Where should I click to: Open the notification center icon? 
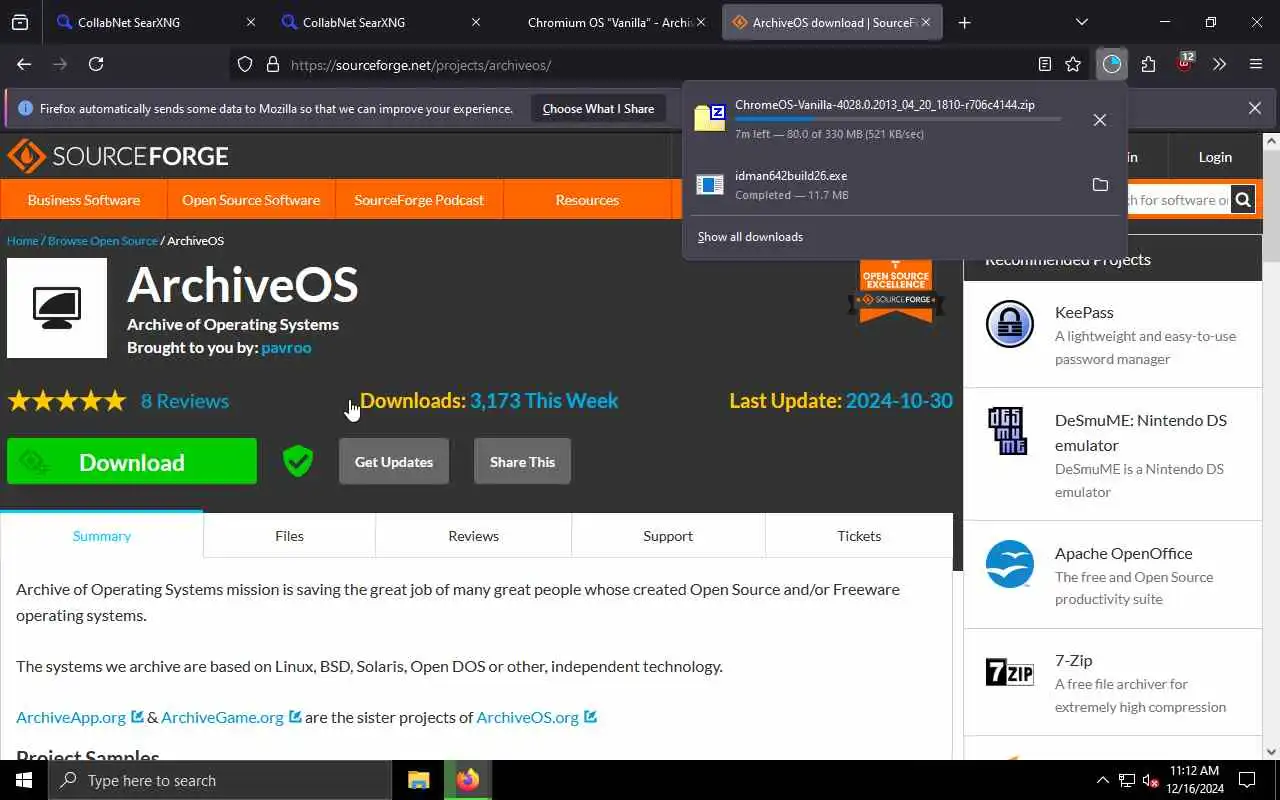pos(1247,780)
